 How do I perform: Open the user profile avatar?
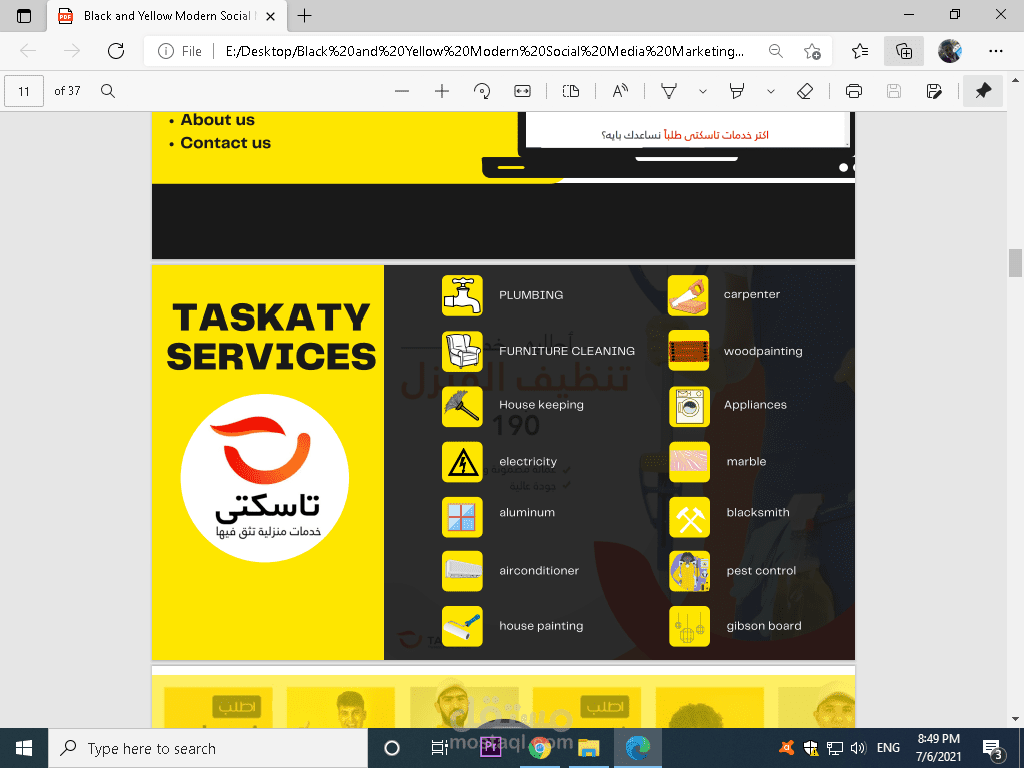point(950,51)
